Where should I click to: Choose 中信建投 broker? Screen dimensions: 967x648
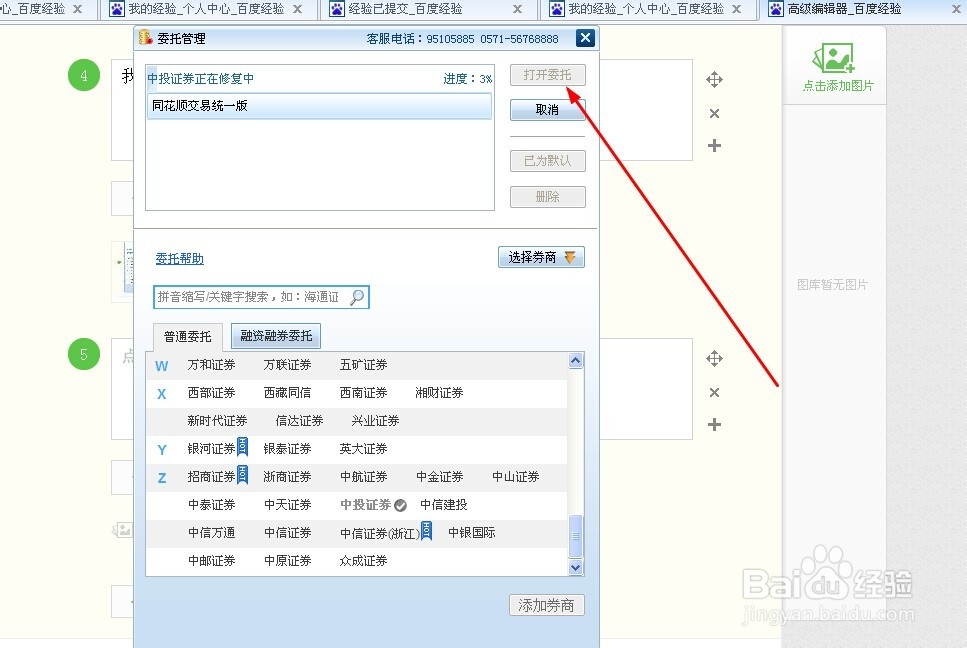click(443, 505)
